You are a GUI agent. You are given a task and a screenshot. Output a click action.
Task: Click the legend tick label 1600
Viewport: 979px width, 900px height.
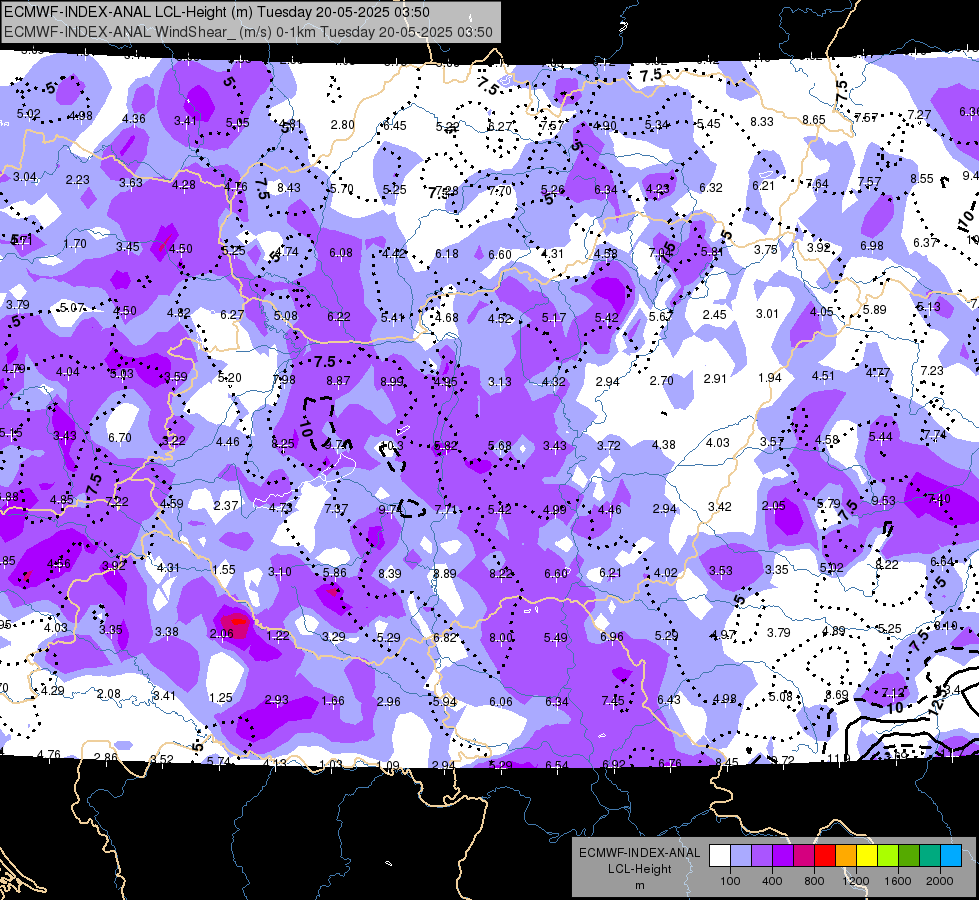898,881
